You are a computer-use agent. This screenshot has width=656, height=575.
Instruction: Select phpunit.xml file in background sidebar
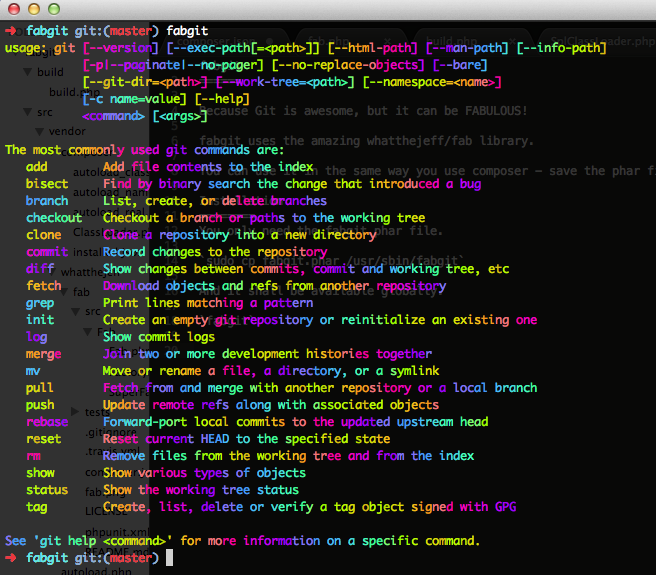pyautogui.click(x=117, y=532)
